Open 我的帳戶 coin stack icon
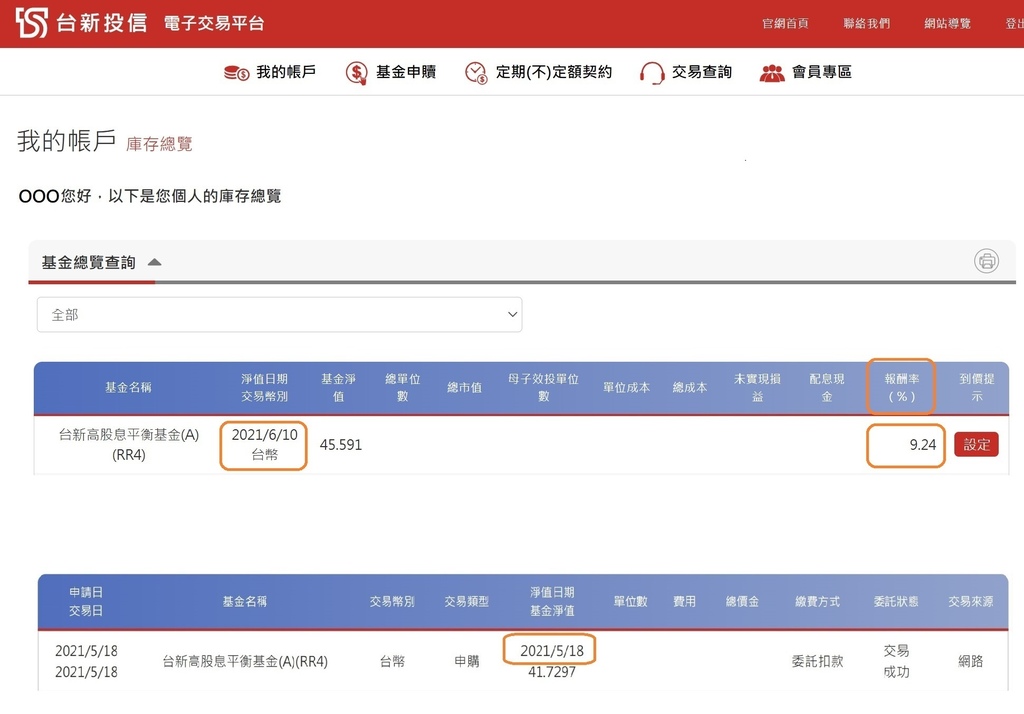 pyautogui.click(x=238, y=71)
